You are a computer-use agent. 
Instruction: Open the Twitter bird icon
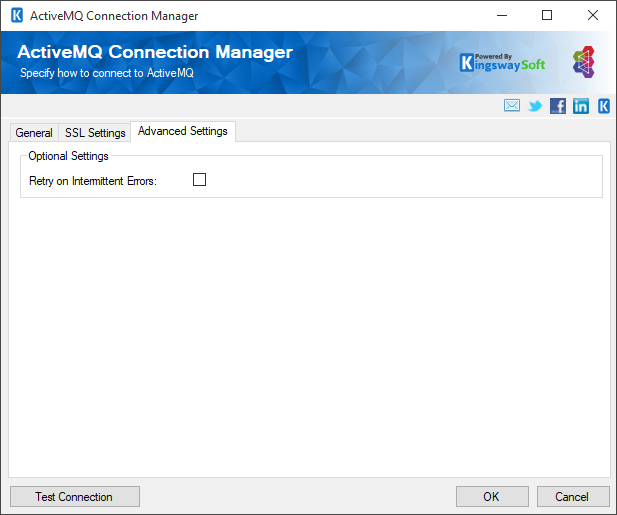[x=535, y=106]
